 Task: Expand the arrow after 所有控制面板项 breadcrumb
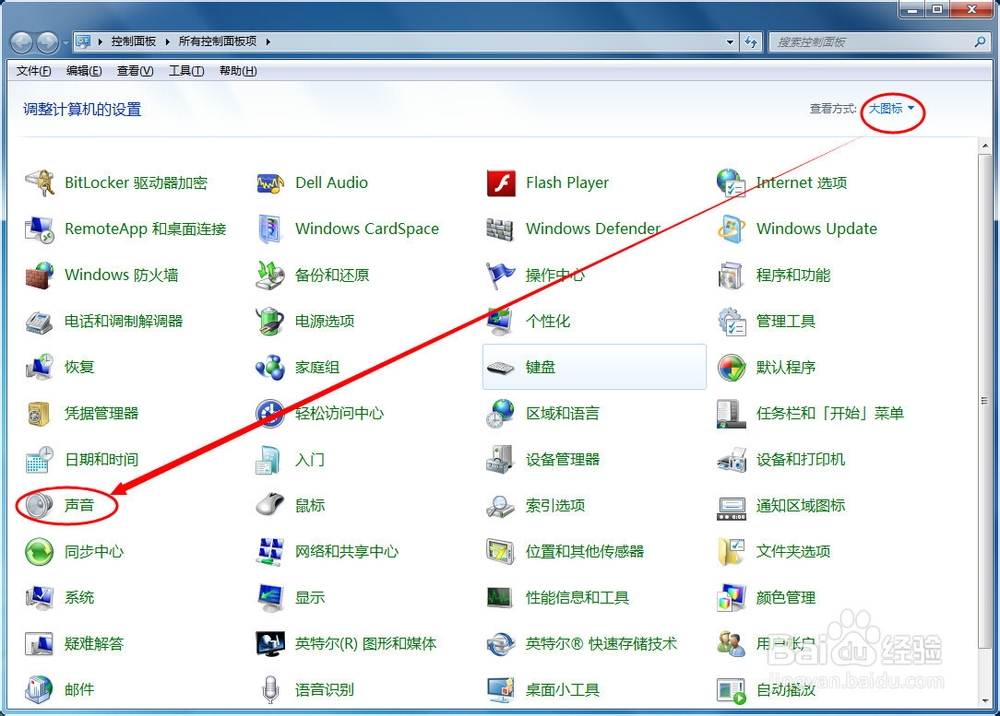click(x=268, y=41)
